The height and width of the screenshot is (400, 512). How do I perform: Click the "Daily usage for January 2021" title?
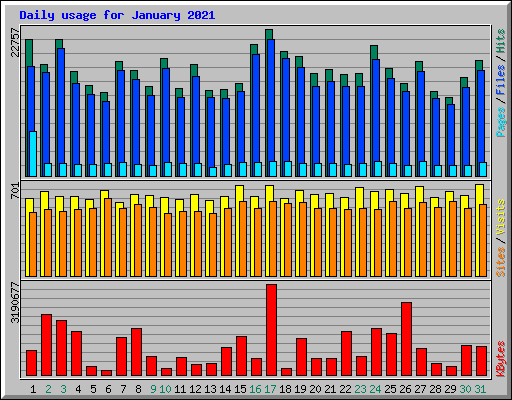pyautogui.click(x=117, y=15)
